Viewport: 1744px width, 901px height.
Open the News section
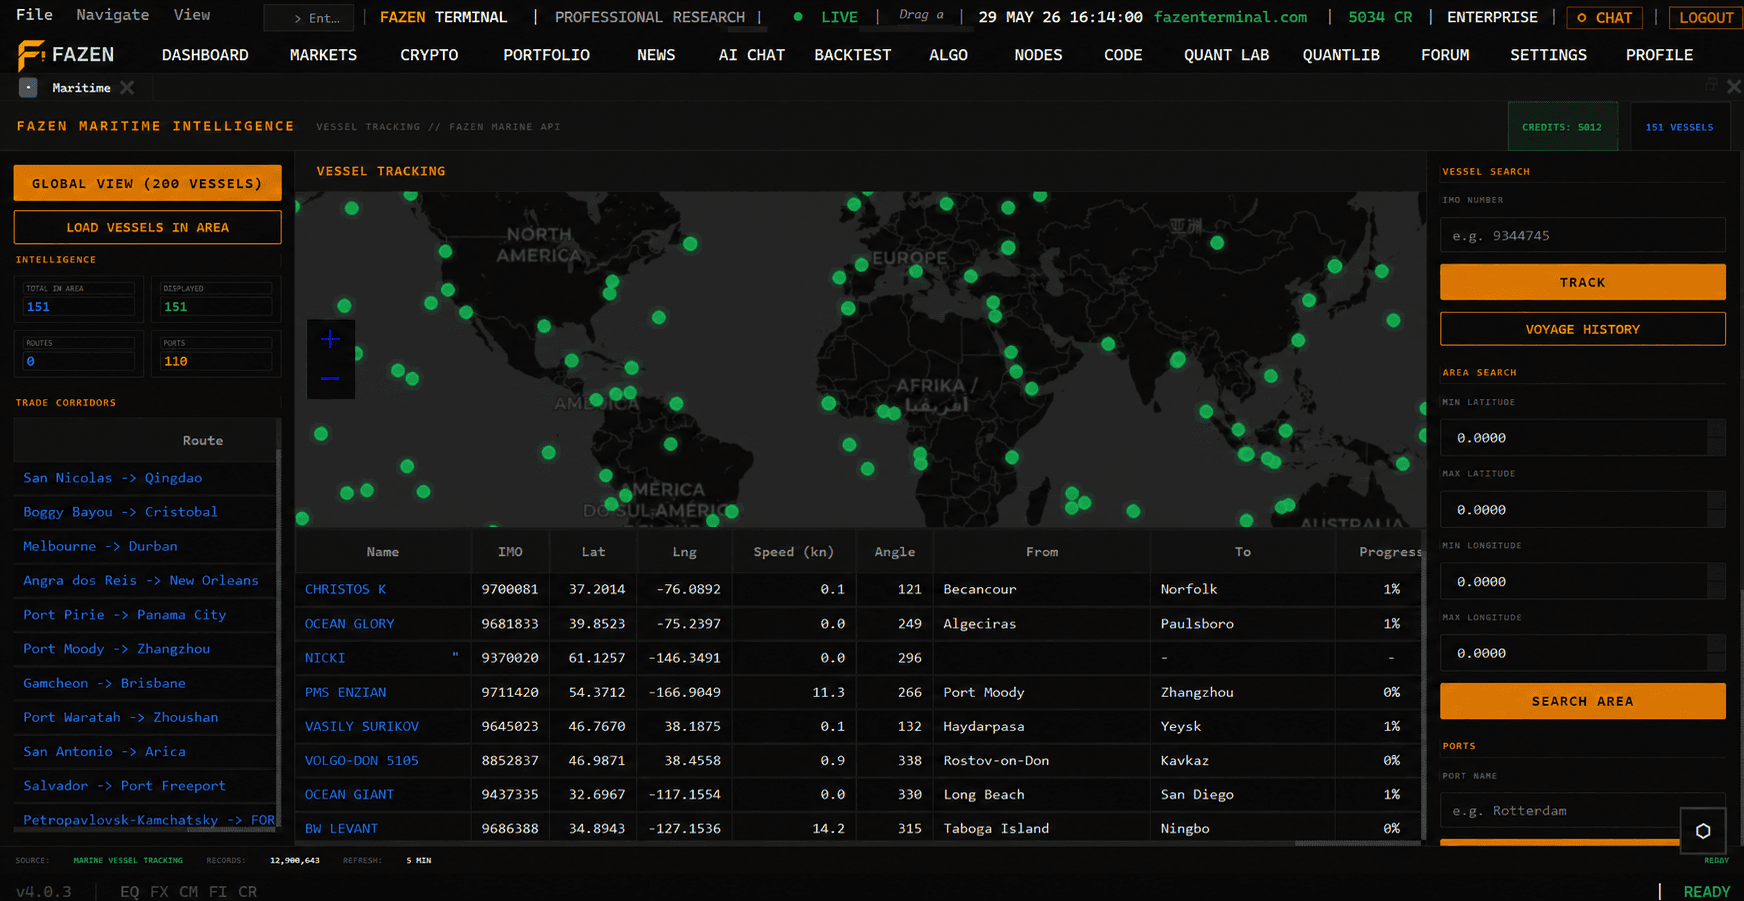tap(656, 55)
